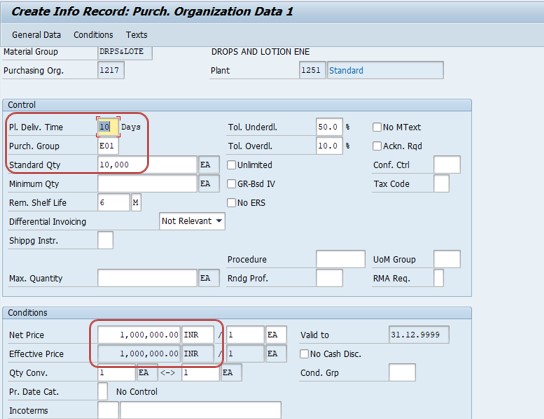This screenshot has height=419, width=544.
Task: Select the Standard info category field
Action: pyautogui.click(x=385, y=70)
